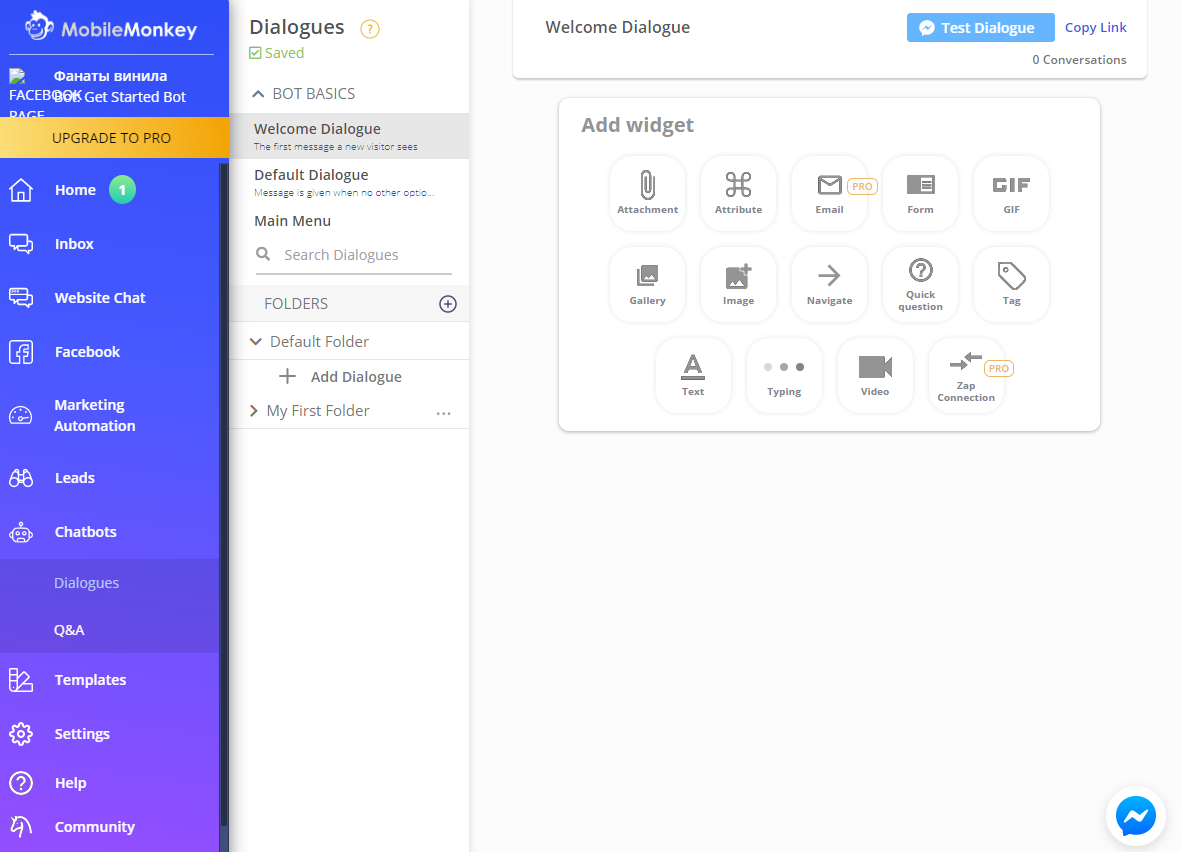Add a Zap Connection widget
Image resolution: width=1181 pixels, height=852 pixels.
click(966, 374)
